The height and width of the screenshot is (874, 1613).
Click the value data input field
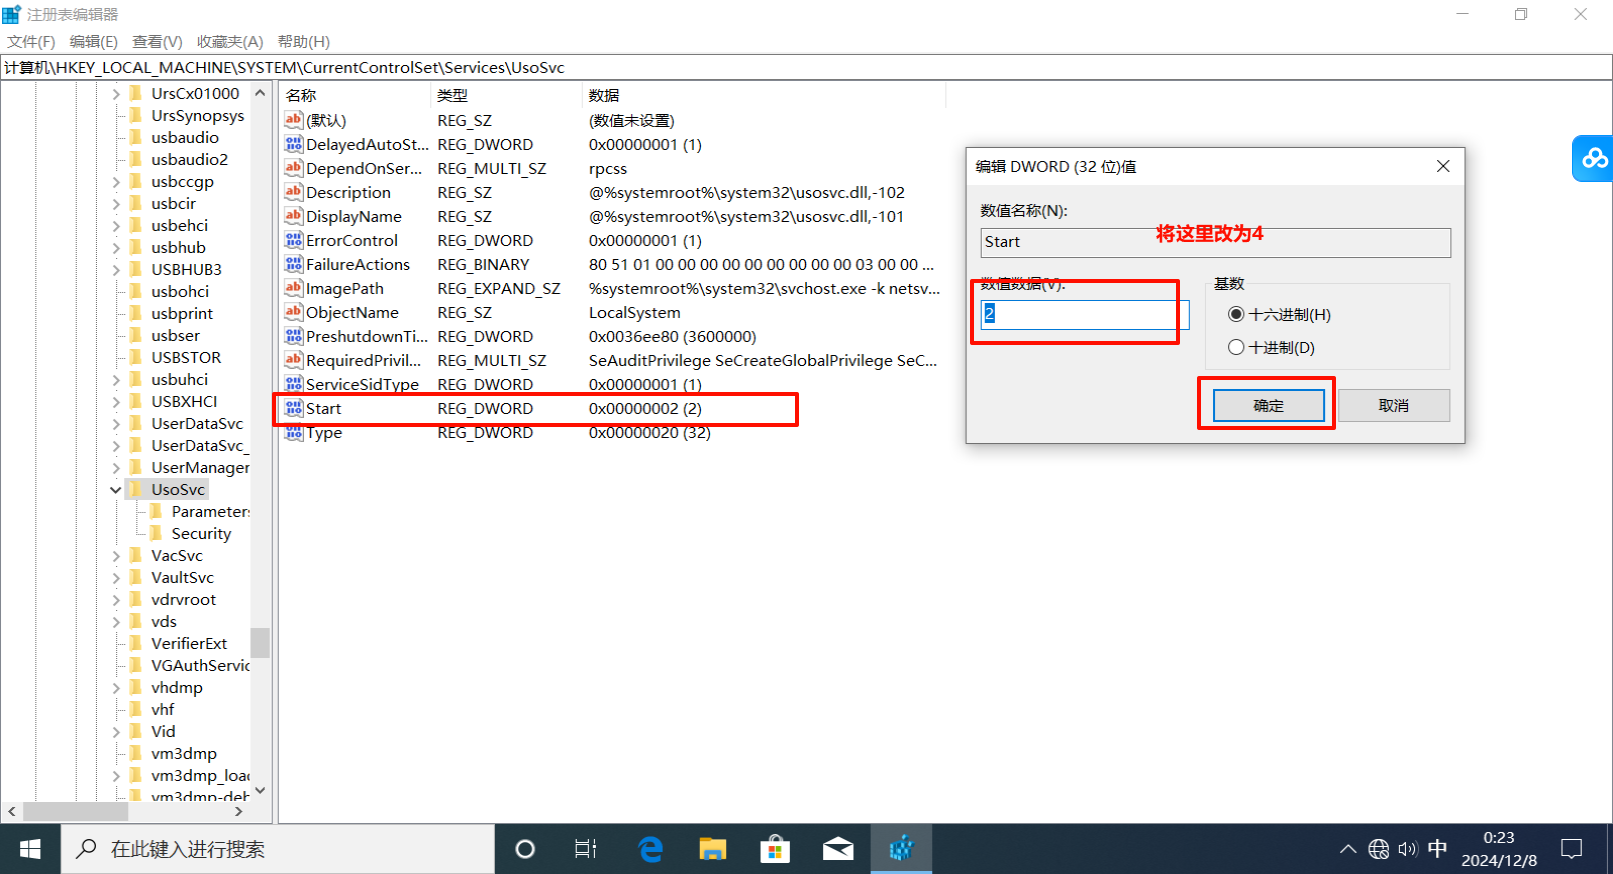[1083, 314]
